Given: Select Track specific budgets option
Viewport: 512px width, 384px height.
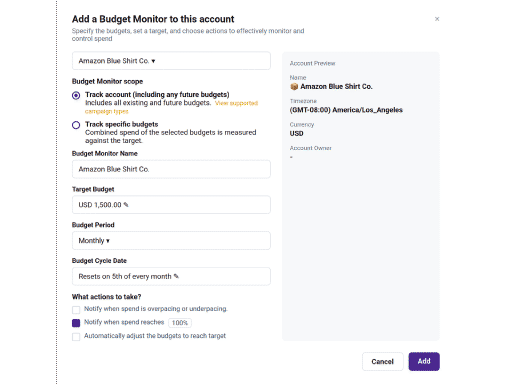Looking at the screenshot, I should pos(76,125).
